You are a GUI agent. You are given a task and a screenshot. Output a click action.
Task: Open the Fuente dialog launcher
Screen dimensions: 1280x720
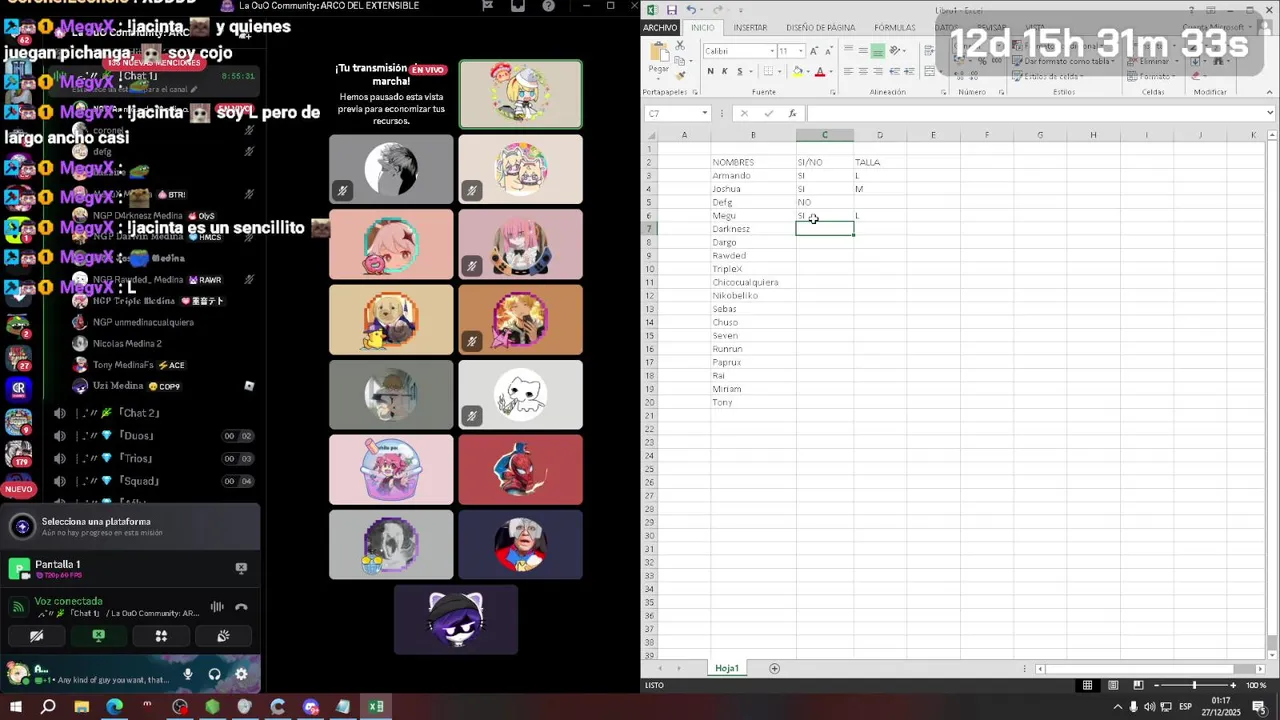tap(832, 92)
